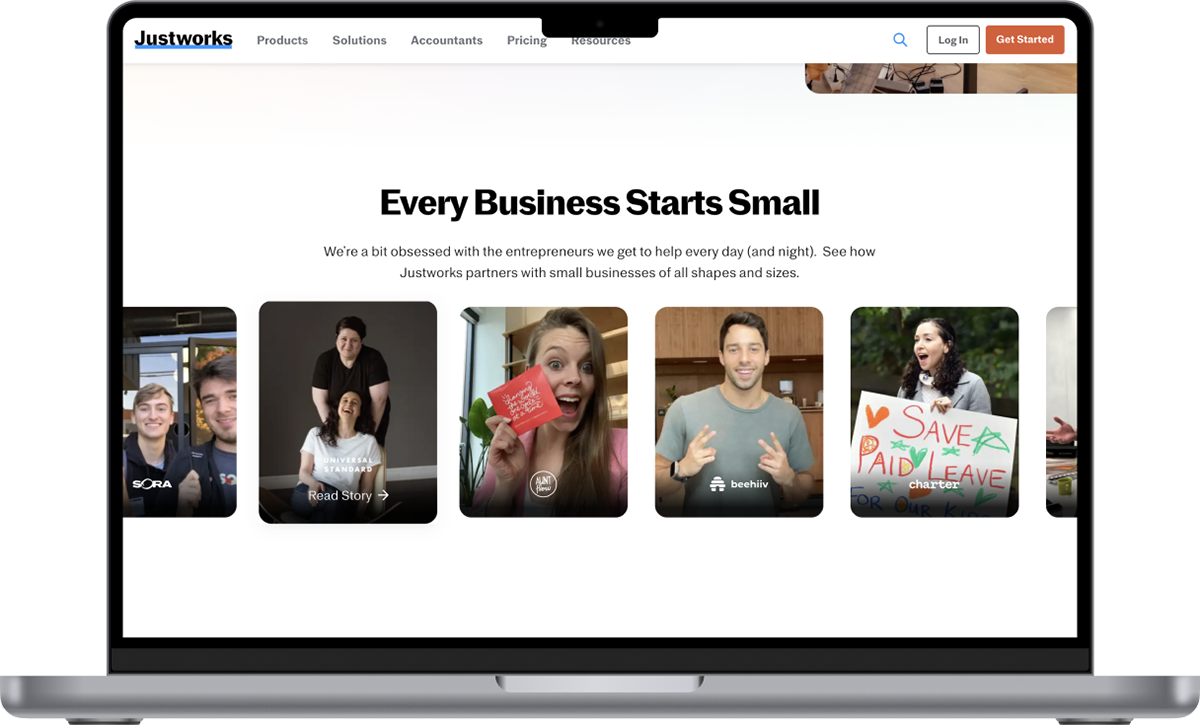Viewport: 1200px width, 725px height.
Task: Open the Sora customer story card
Action: pos(180,412)
